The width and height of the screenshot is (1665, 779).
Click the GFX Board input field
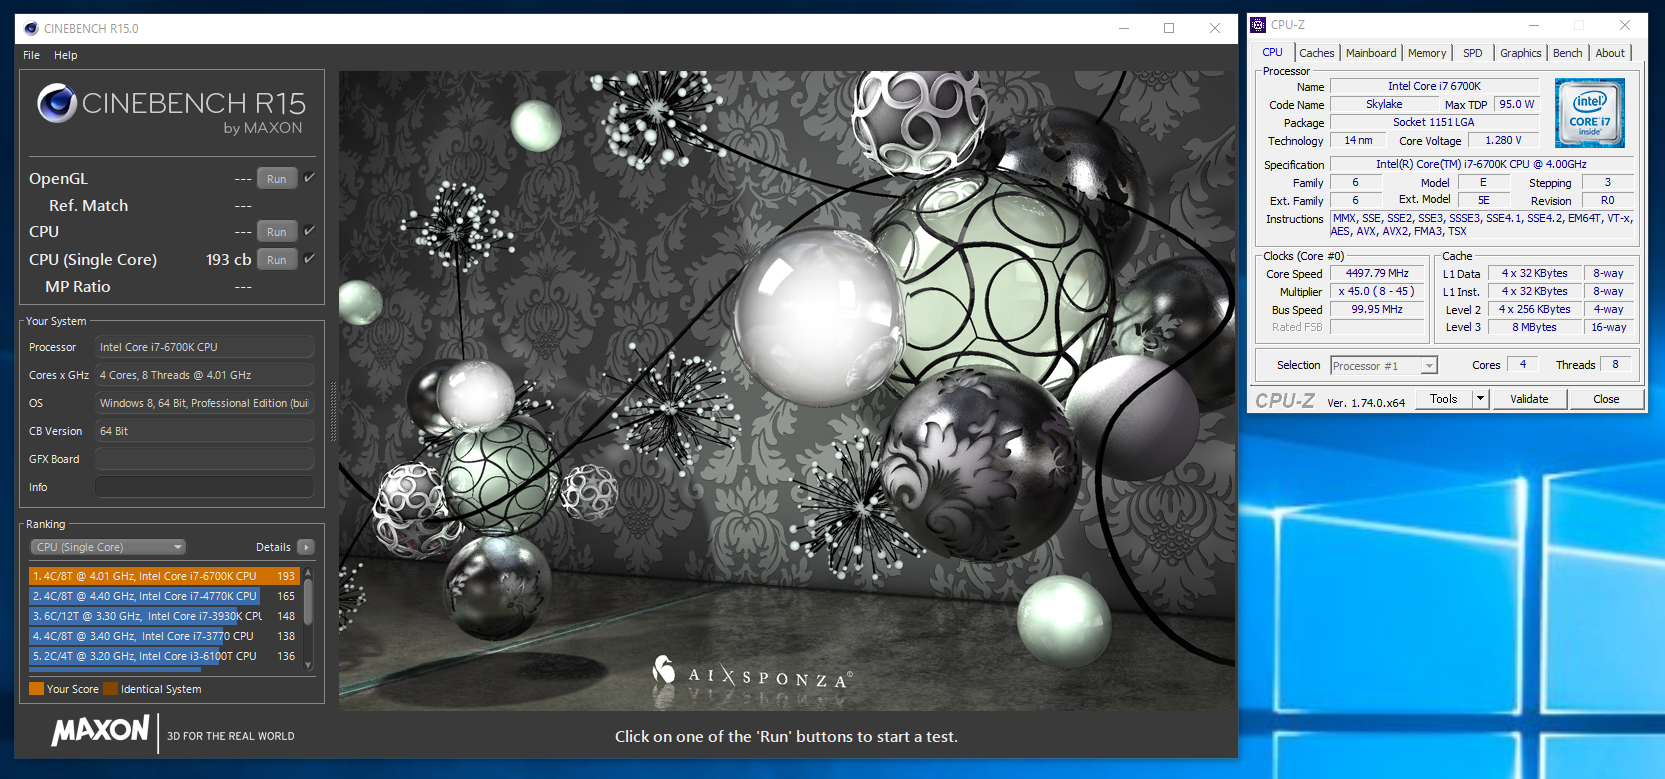pyautogui.click(x=204, y=459)
